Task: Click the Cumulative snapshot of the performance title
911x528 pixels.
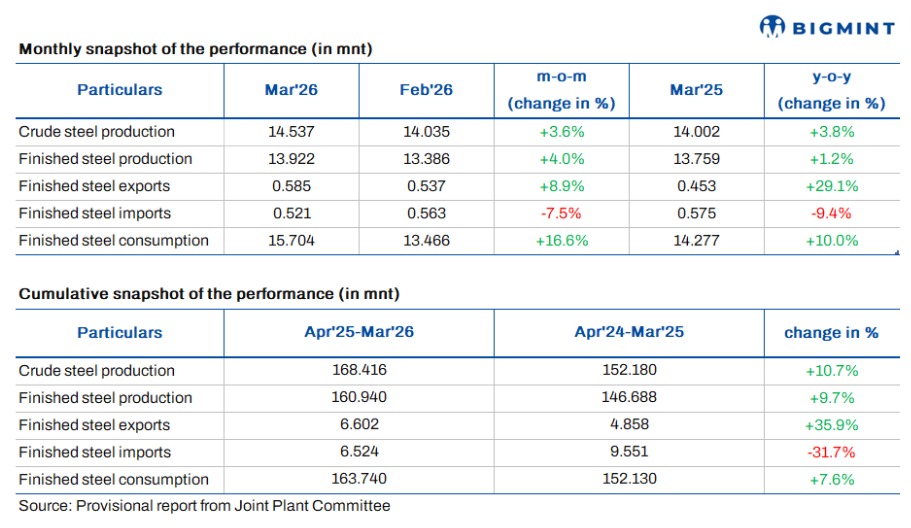Action: pyautogui.click(x=209, y=294)
